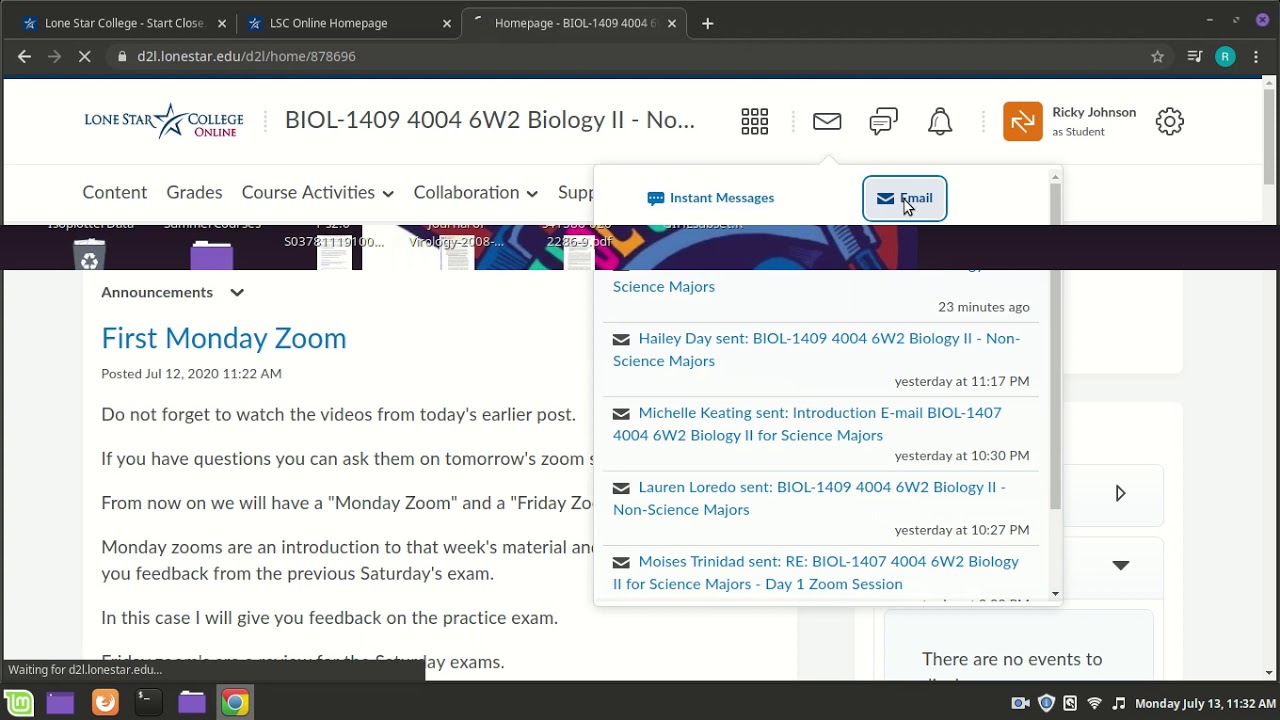1280x720 pixels.
Task: Open Chrome media control icon
Action: click(1194, 57)
